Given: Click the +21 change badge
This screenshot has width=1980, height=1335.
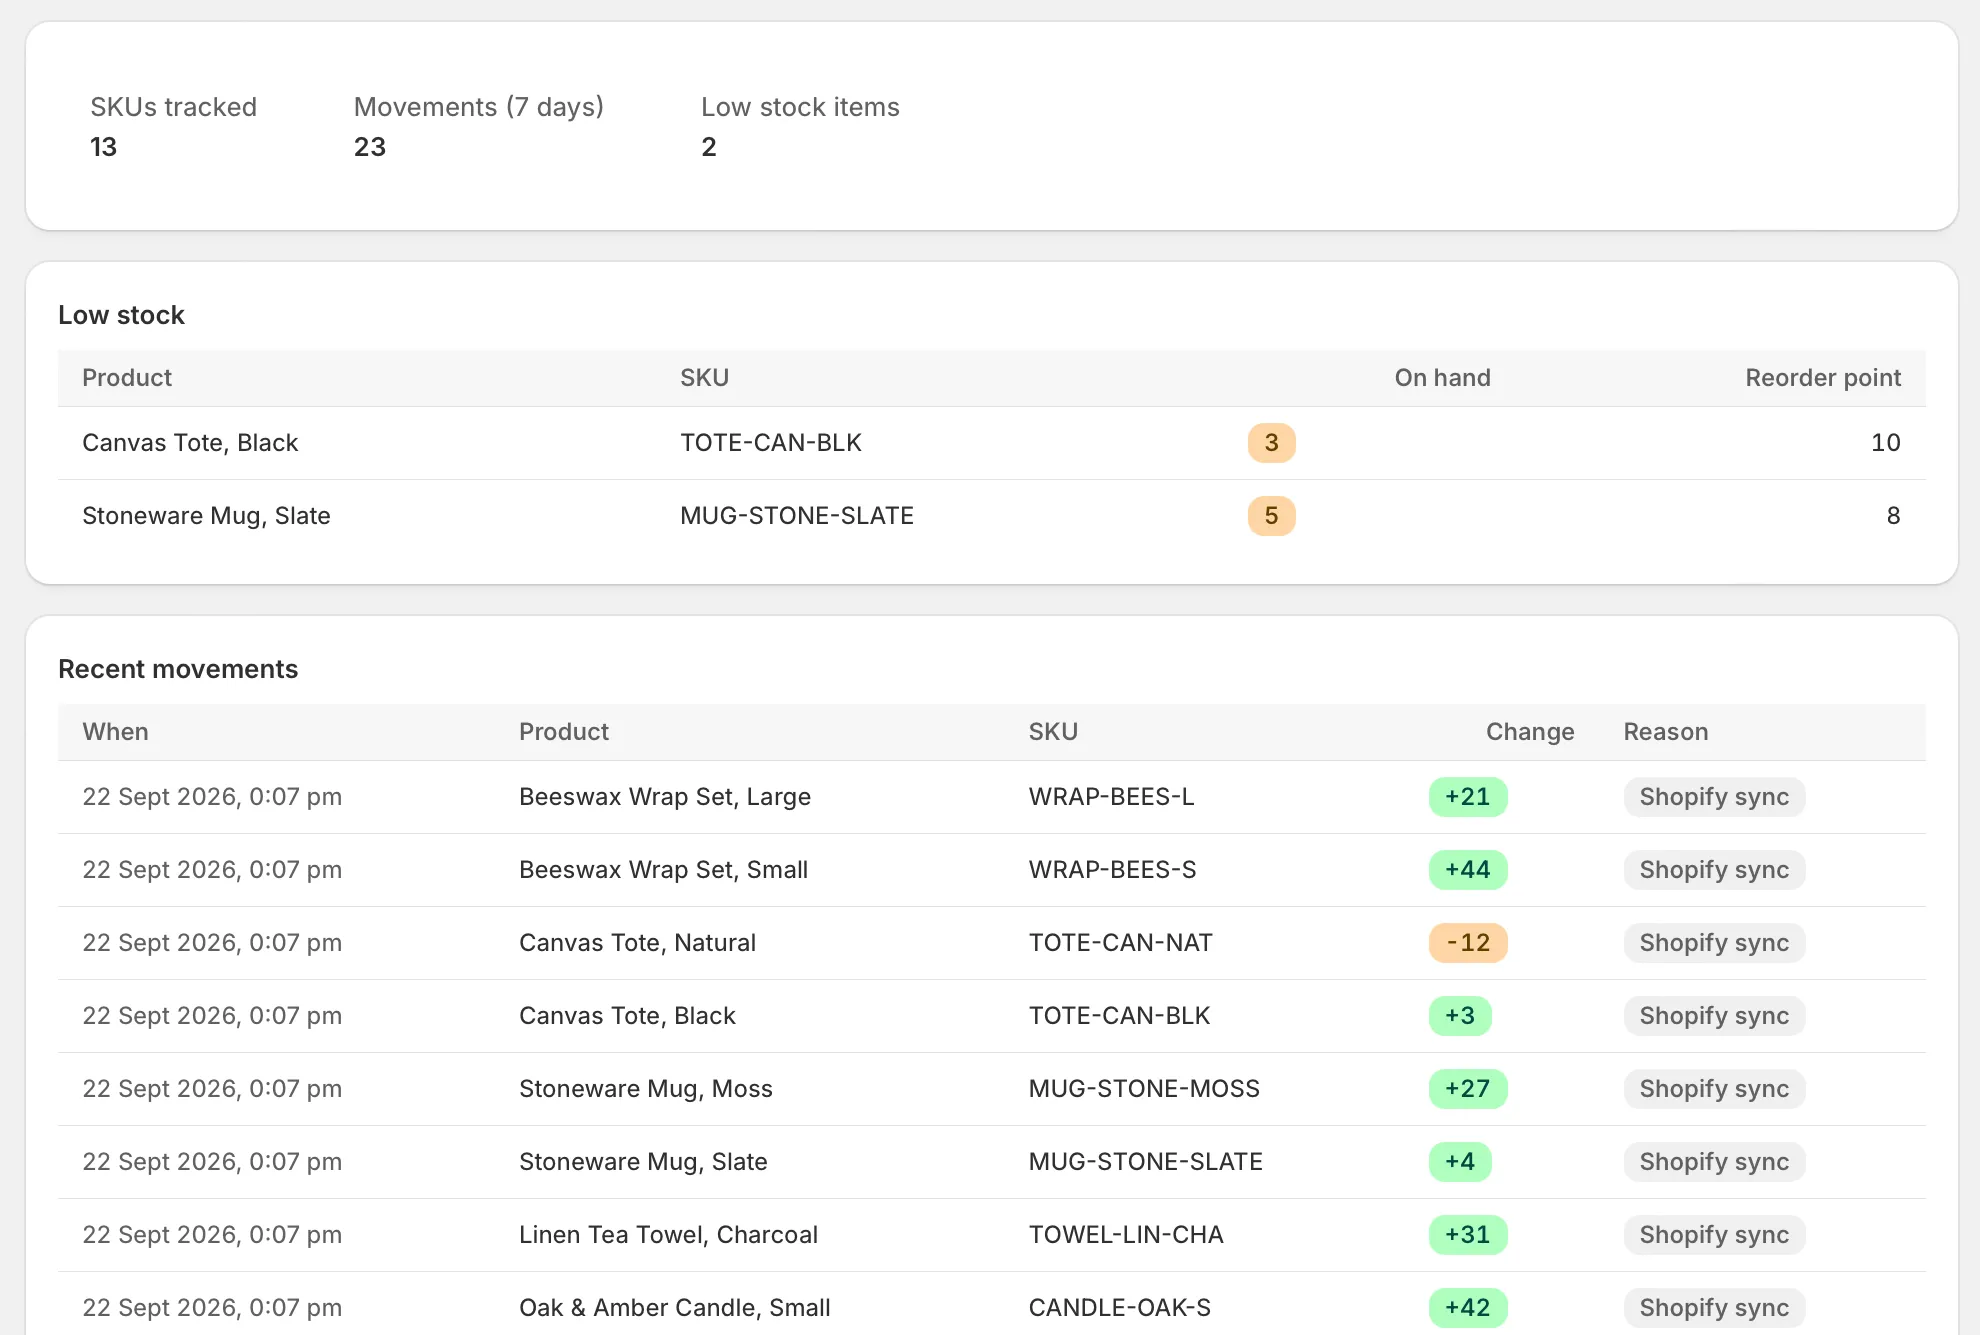Looking at the screenshot, I should coord(1468,797).
